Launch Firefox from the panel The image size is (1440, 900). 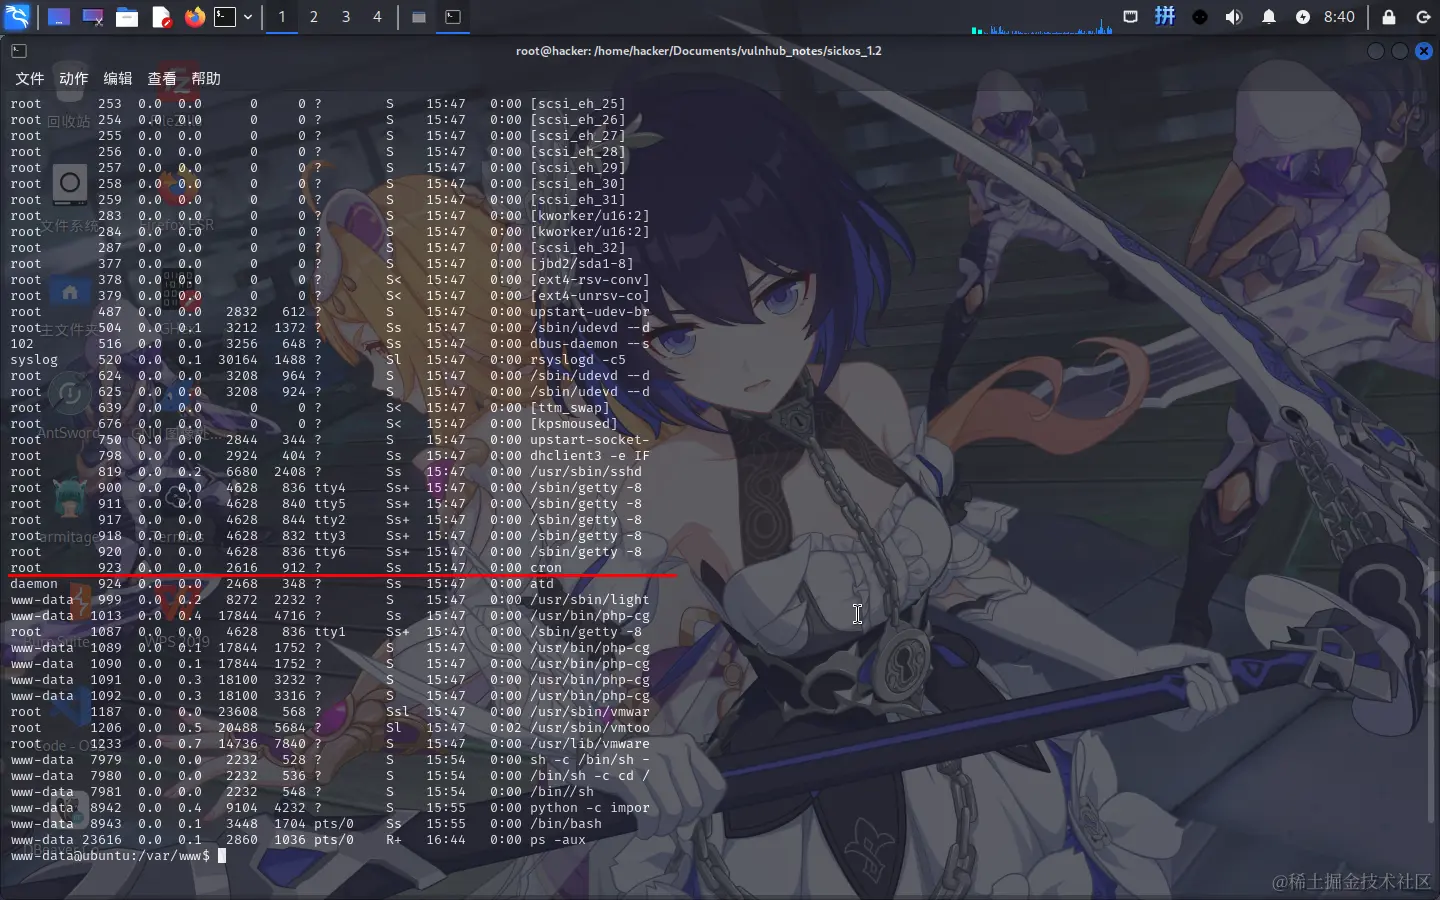(x=195, y=17)
